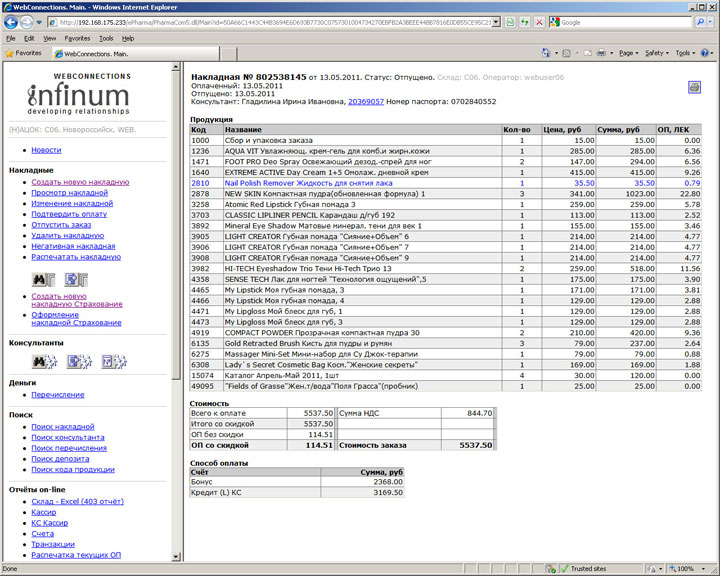Open the Негативная накладная link

(x=73, y=246)
